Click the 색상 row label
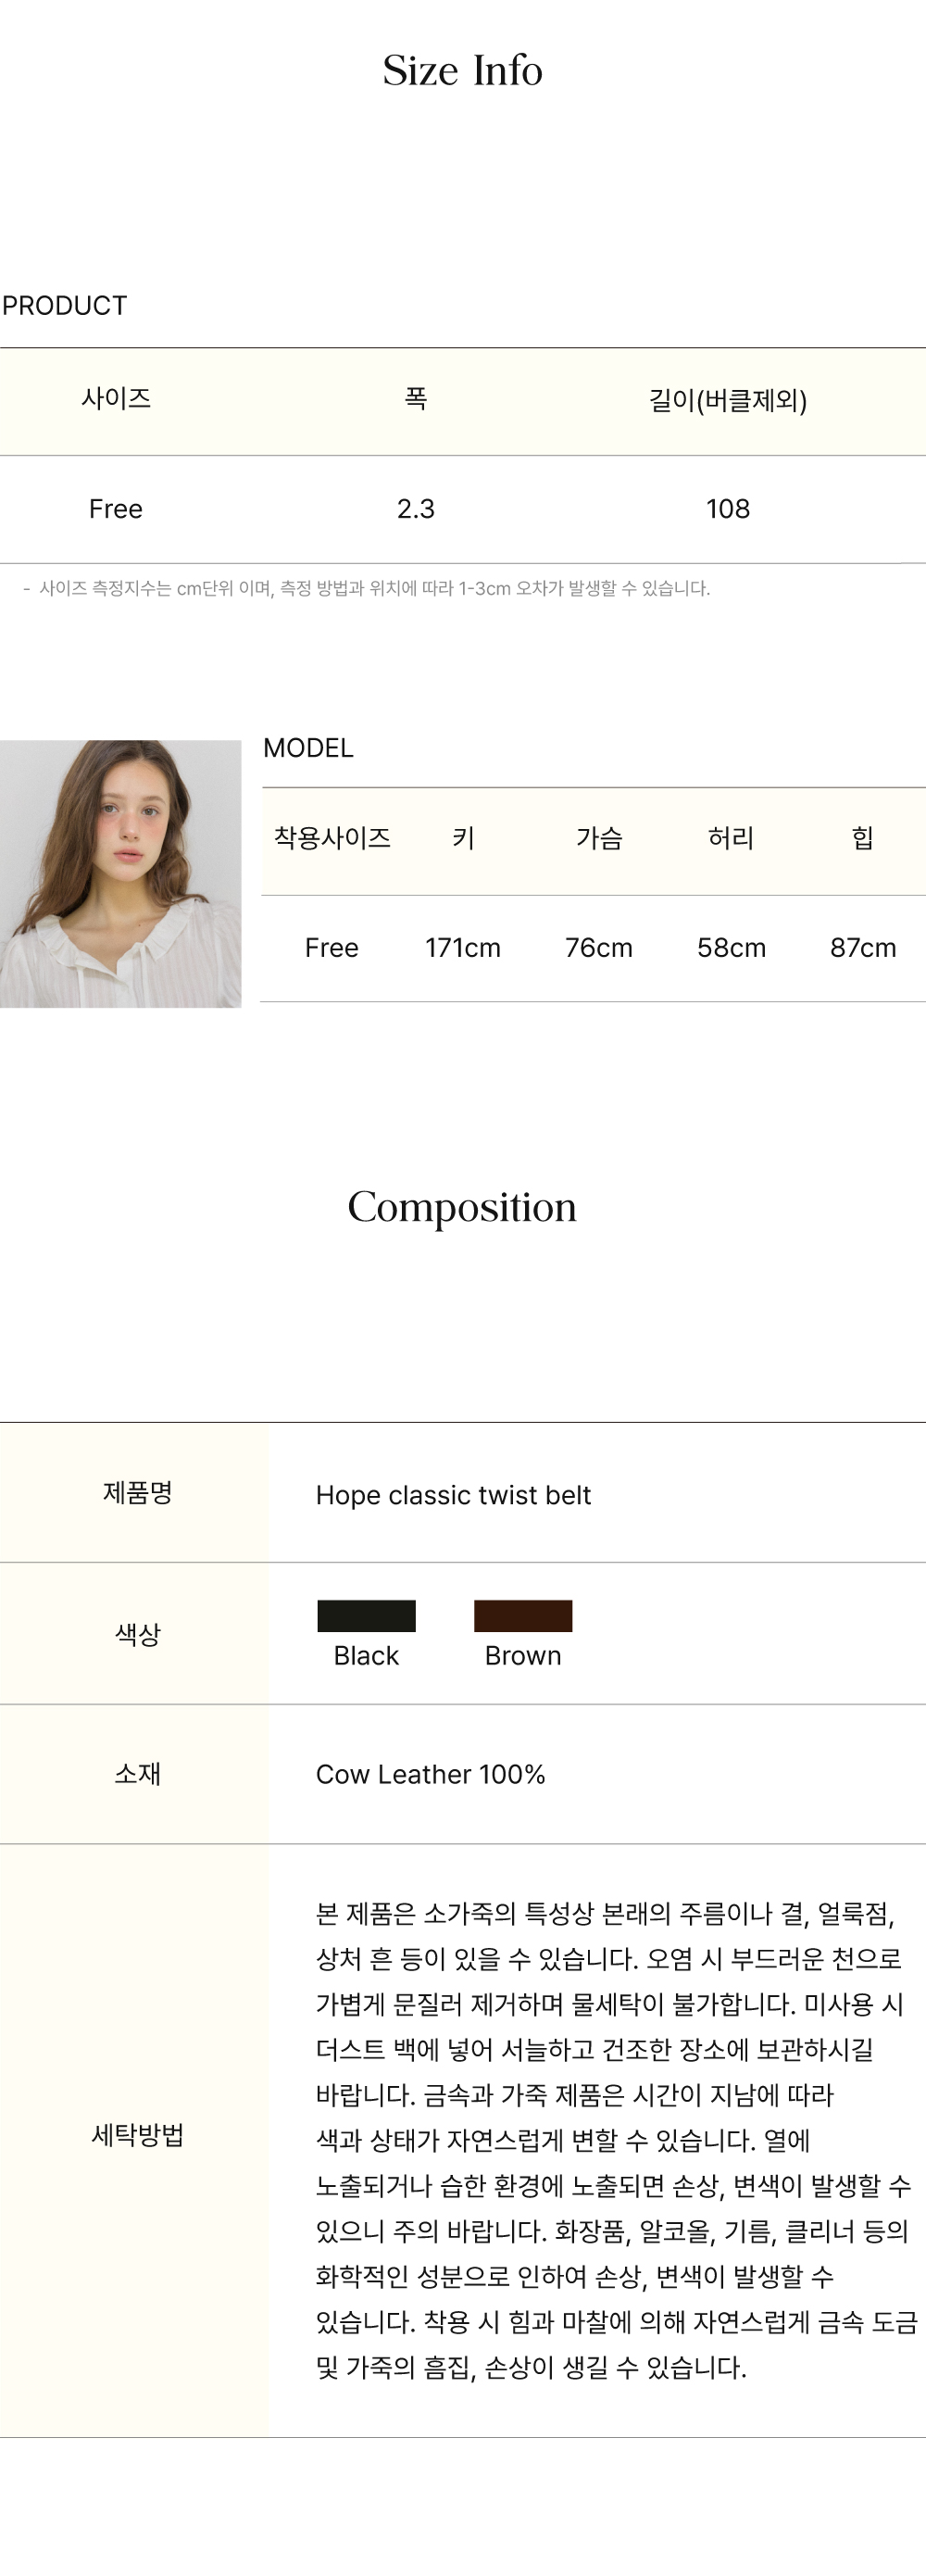The height and width of the screenshot is (2576, 926). pyautogui.click(x=137, y=1634)
